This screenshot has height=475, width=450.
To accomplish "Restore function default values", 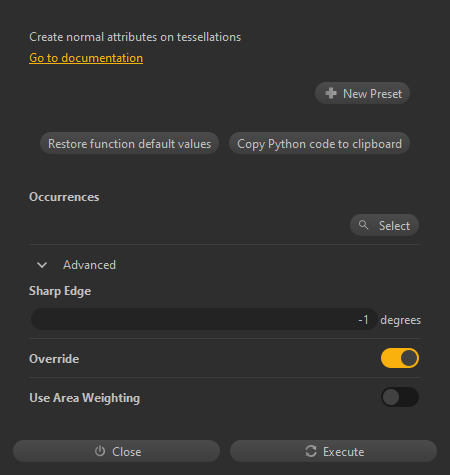I will (x=129, y=143).
